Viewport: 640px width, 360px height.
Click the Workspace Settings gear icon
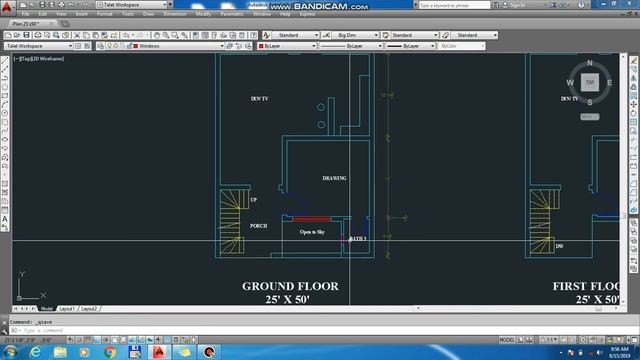[78, 46]
